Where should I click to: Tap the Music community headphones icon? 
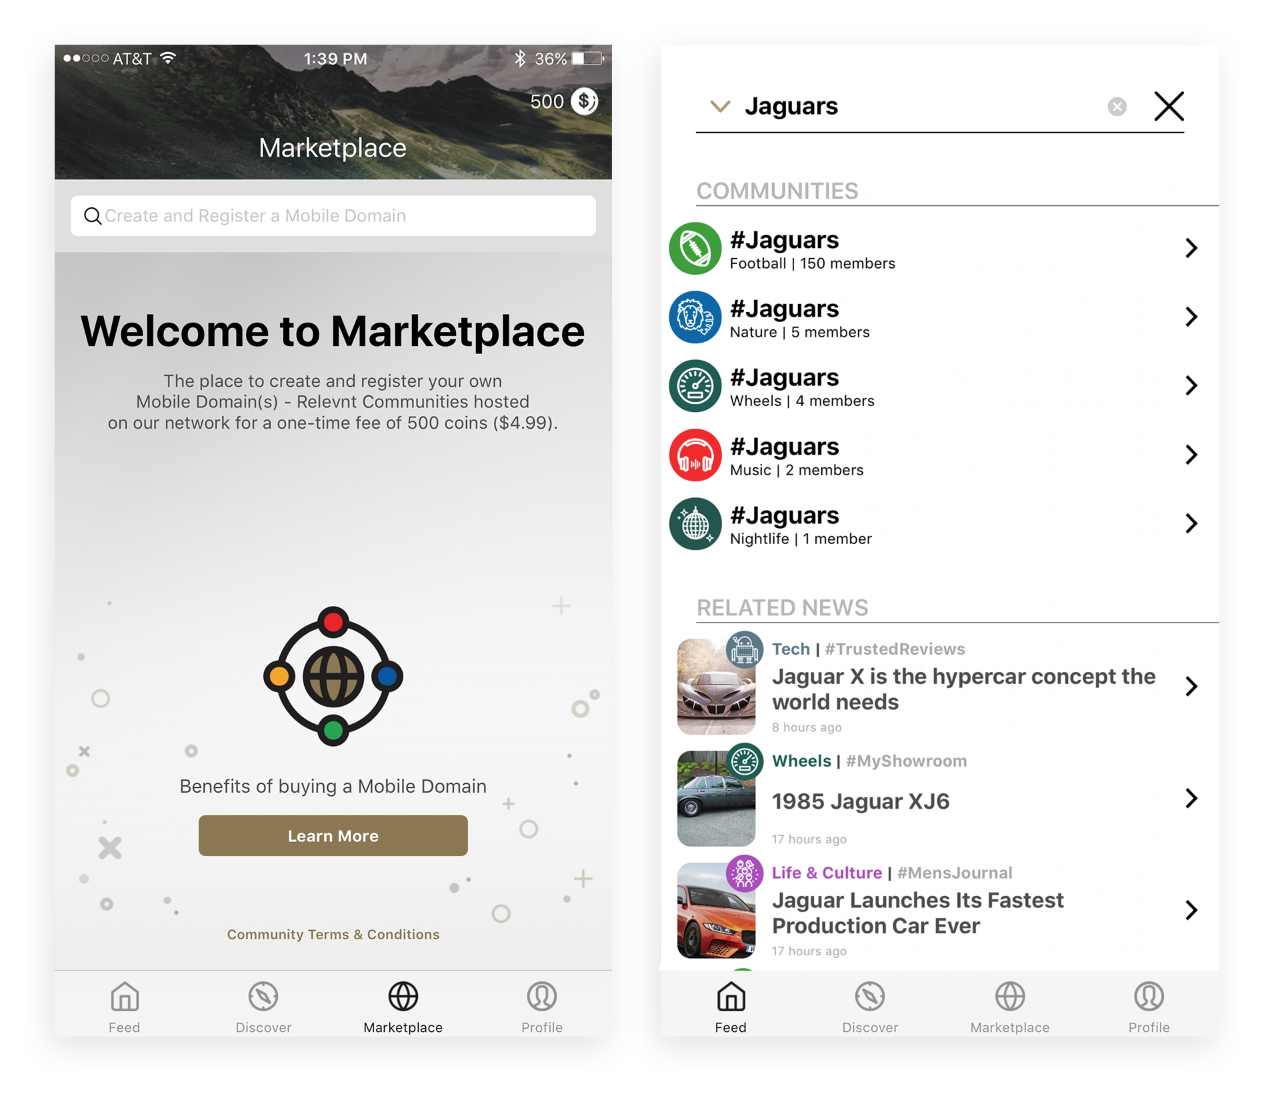click(x=695, y=455)
